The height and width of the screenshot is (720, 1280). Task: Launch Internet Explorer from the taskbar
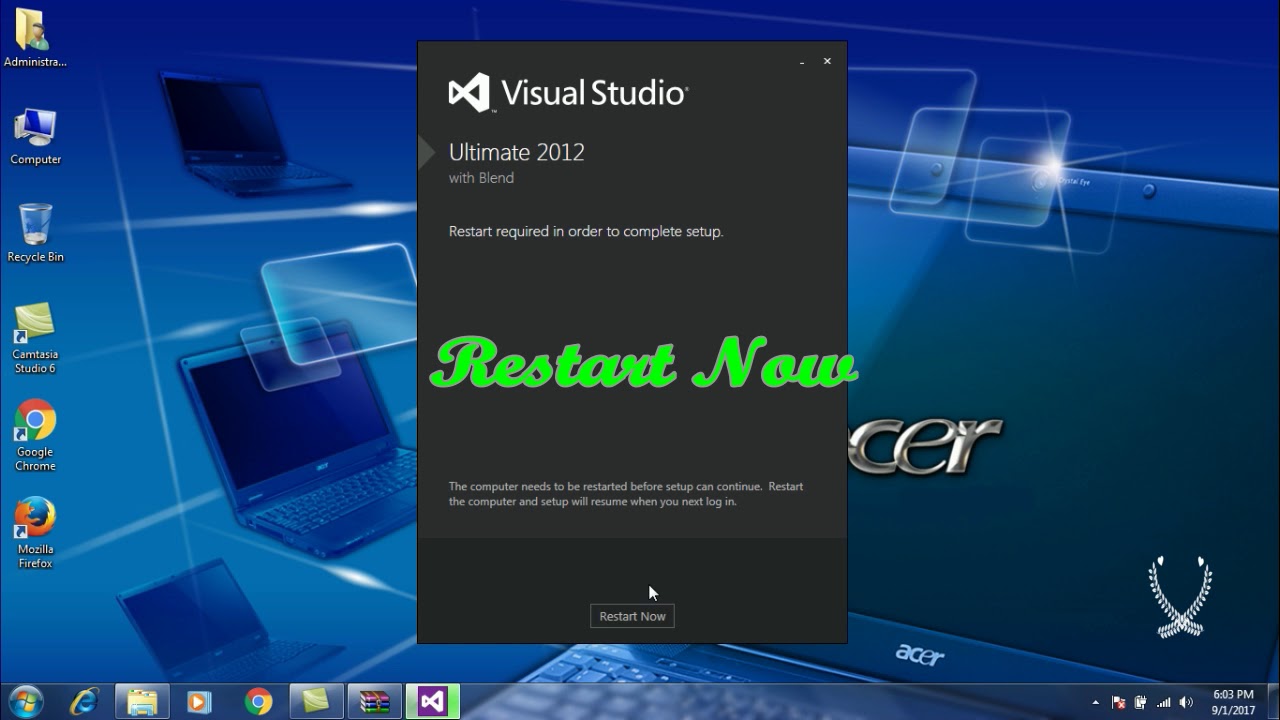(x=86, y=702)
